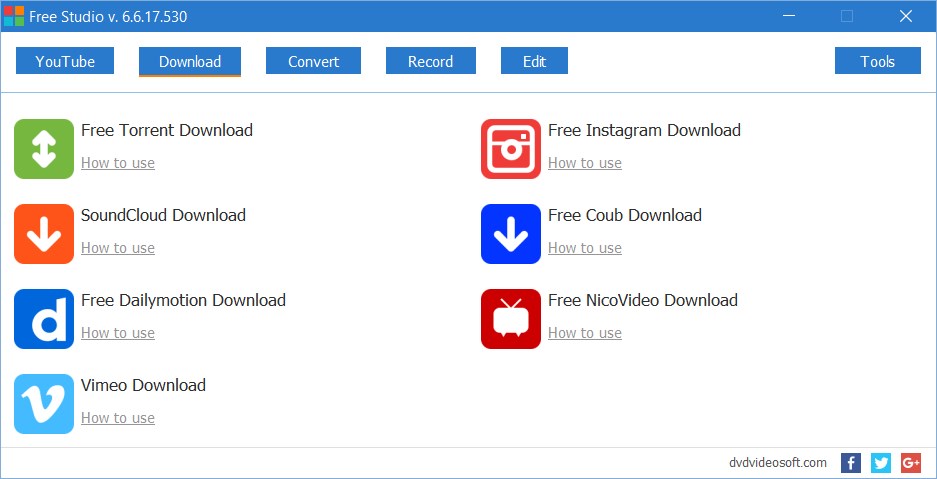Open 'How to use' for Free Dailymotion Download
The height and width of the screenshot is (479, 937).
point(118,333)
